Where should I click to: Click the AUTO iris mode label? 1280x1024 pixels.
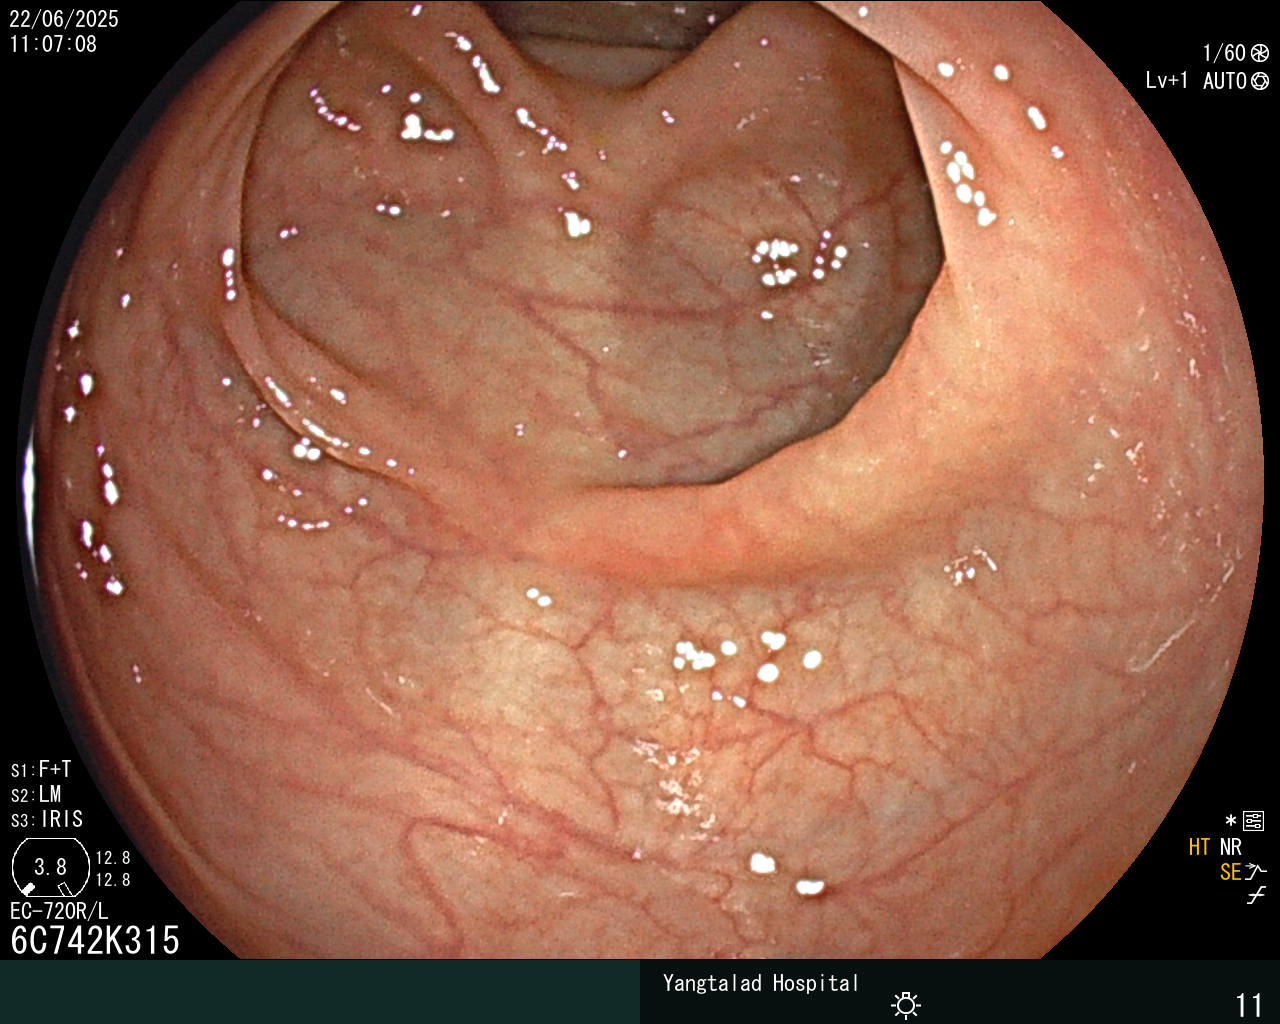pos(1225,81)
